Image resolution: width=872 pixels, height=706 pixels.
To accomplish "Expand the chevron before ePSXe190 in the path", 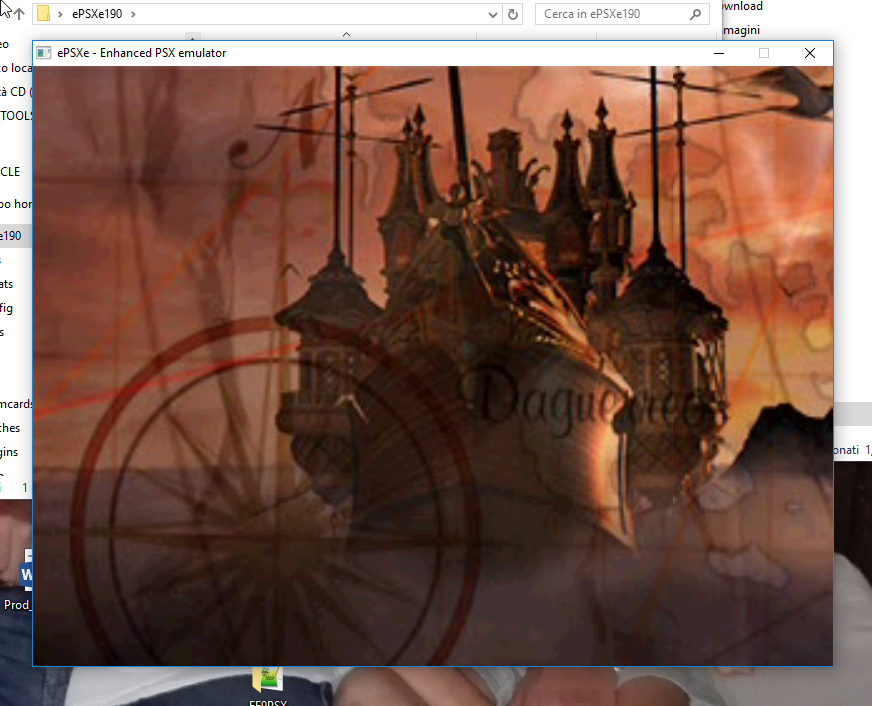I will pos(60,14).
